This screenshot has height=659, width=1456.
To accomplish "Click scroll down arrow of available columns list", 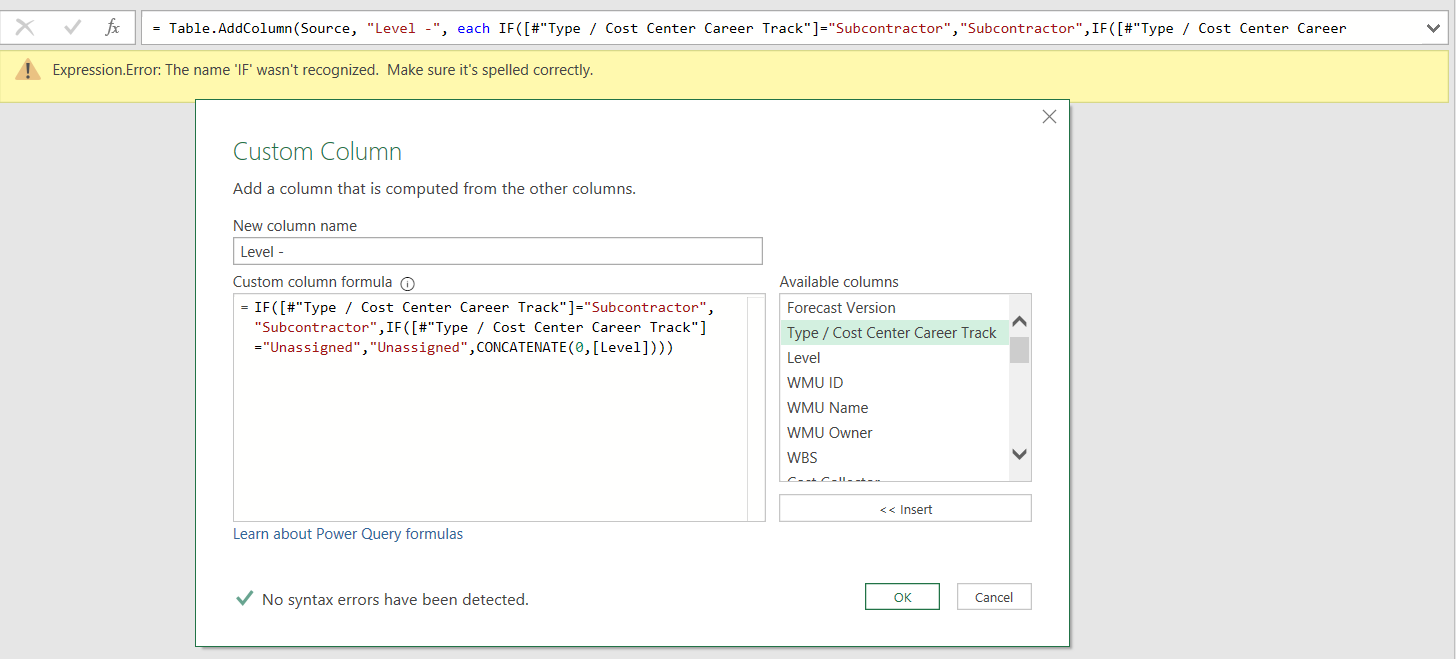I will tap(1020, 454).
